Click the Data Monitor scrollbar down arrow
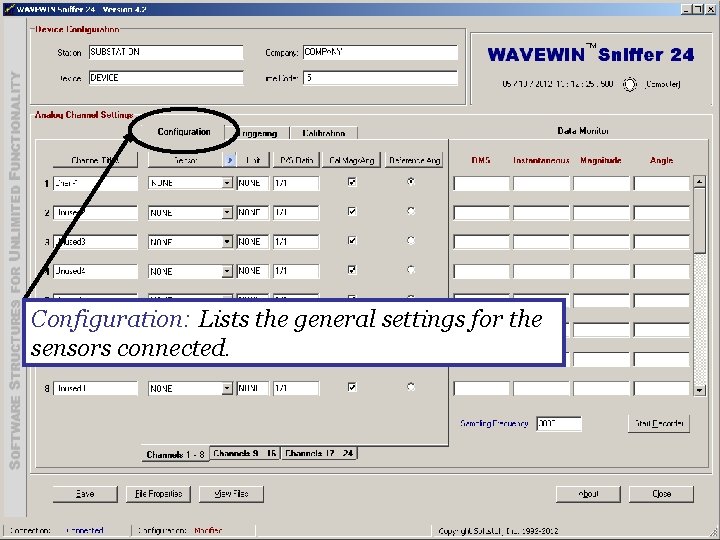Viewport: 720px width, 540px height. tap(699, 390)
